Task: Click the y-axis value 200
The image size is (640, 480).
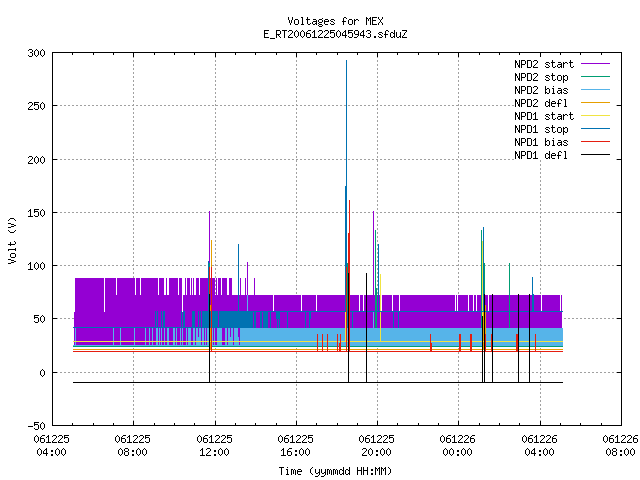Action: pyautogui.click(x=36, y=160)
